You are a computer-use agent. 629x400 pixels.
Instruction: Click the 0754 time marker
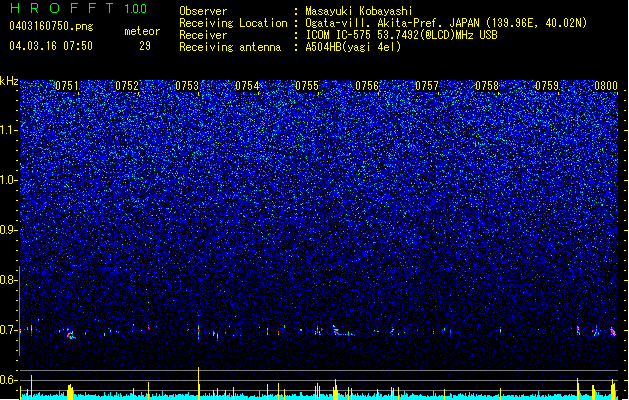pyautogui.click(x=247, y=86)
